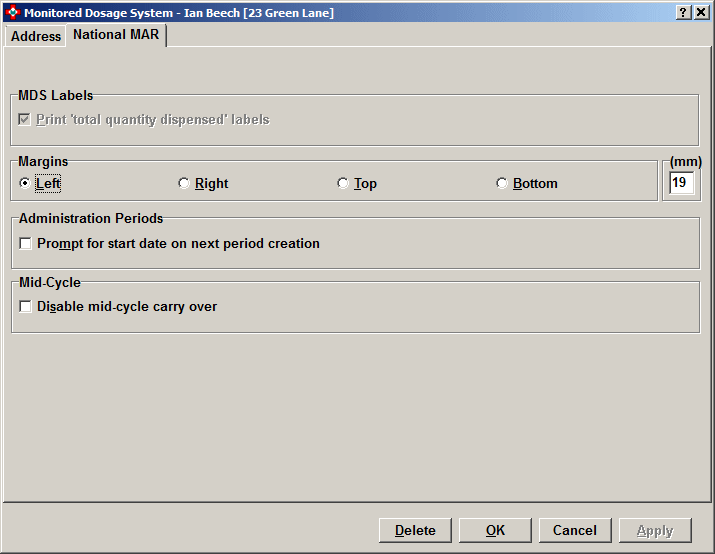715x554 pixels.
Task: Click the question mark help button
Action: [683, 12]
